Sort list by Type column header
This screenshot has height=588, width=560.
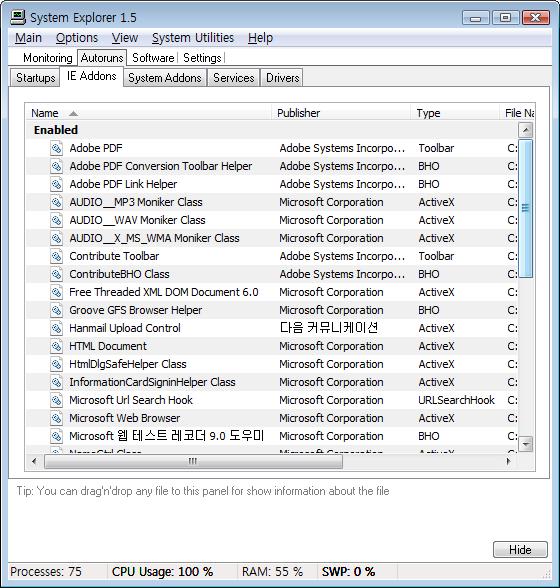(x=456, y=113)
